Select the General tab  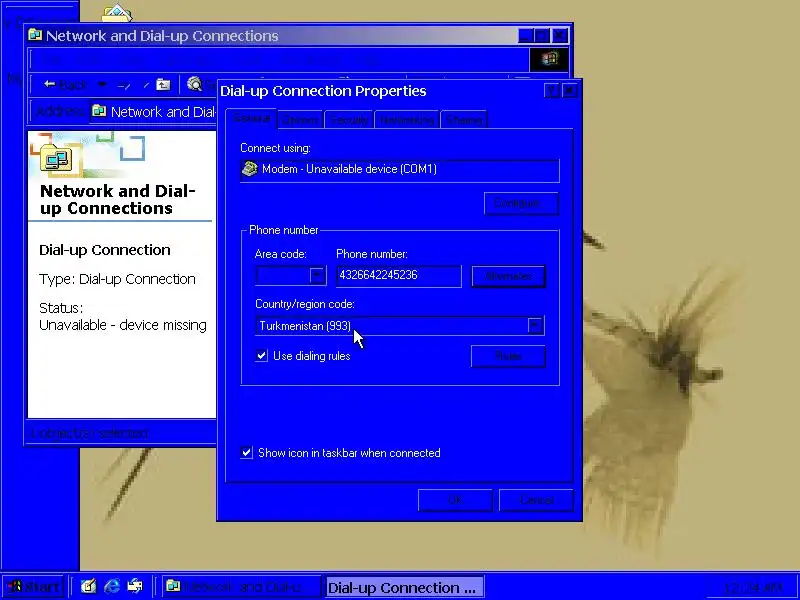coord(251,118)
